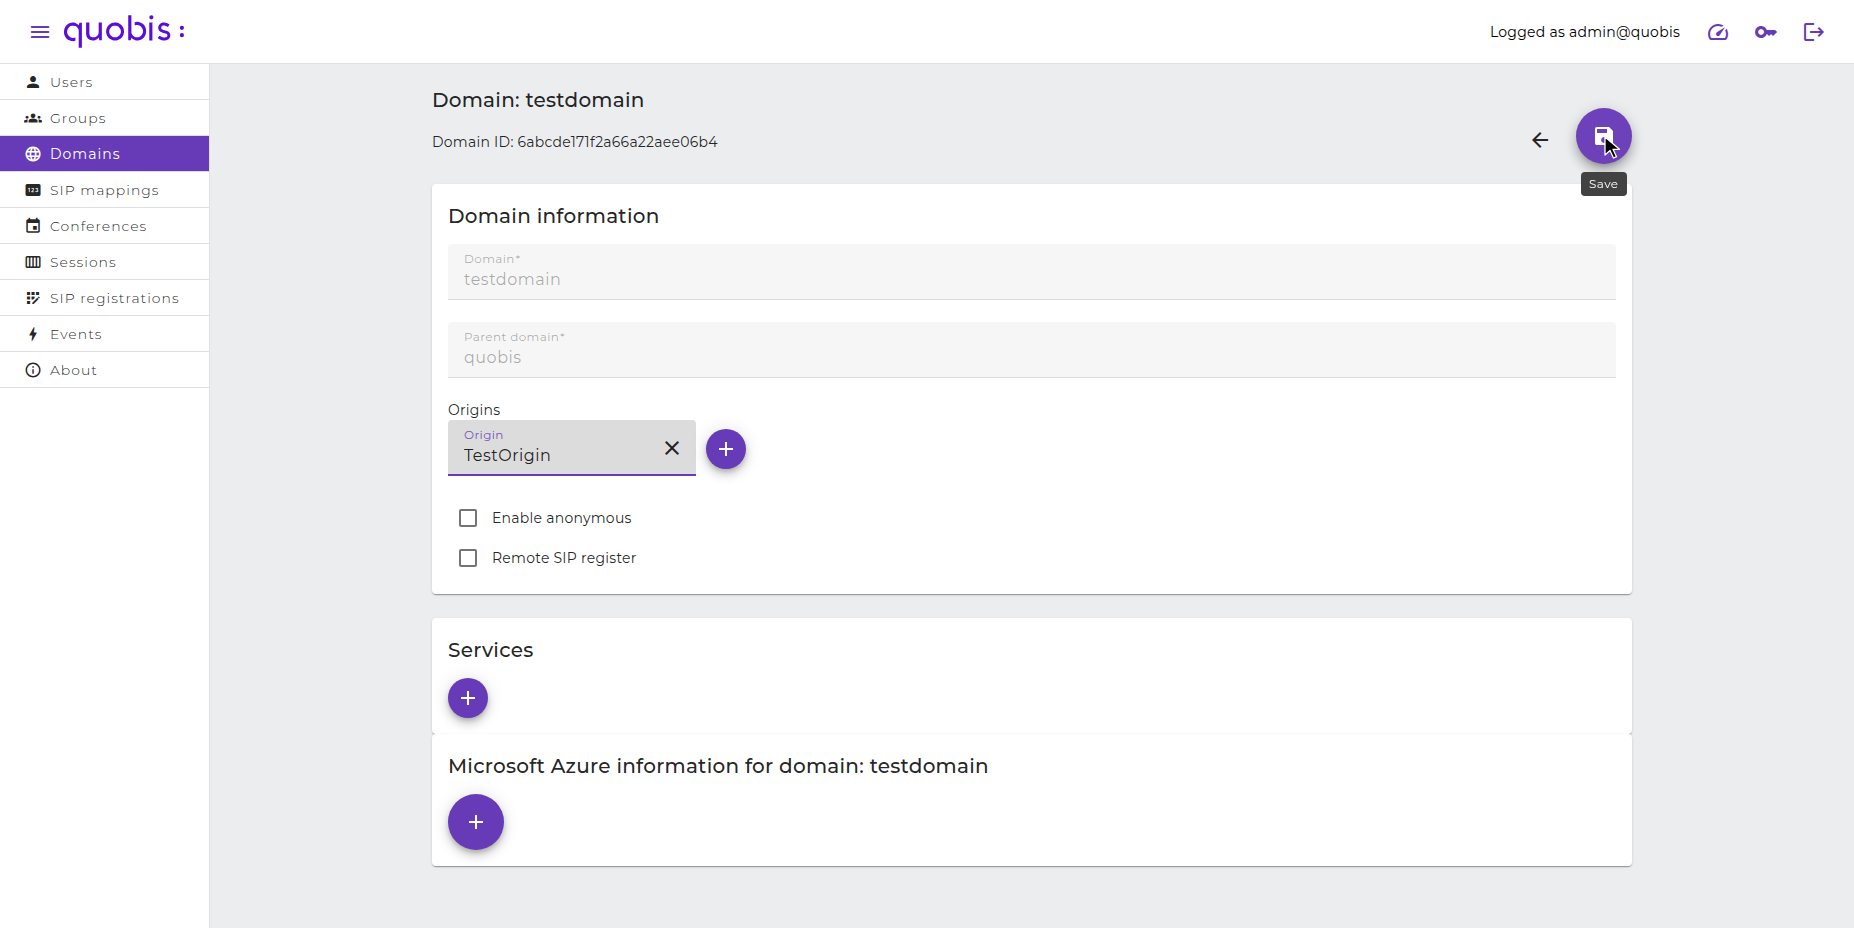Add a service with plus button
Image resolution: width=1854 pixels, height=928 pixels.
tap(468, 698)
